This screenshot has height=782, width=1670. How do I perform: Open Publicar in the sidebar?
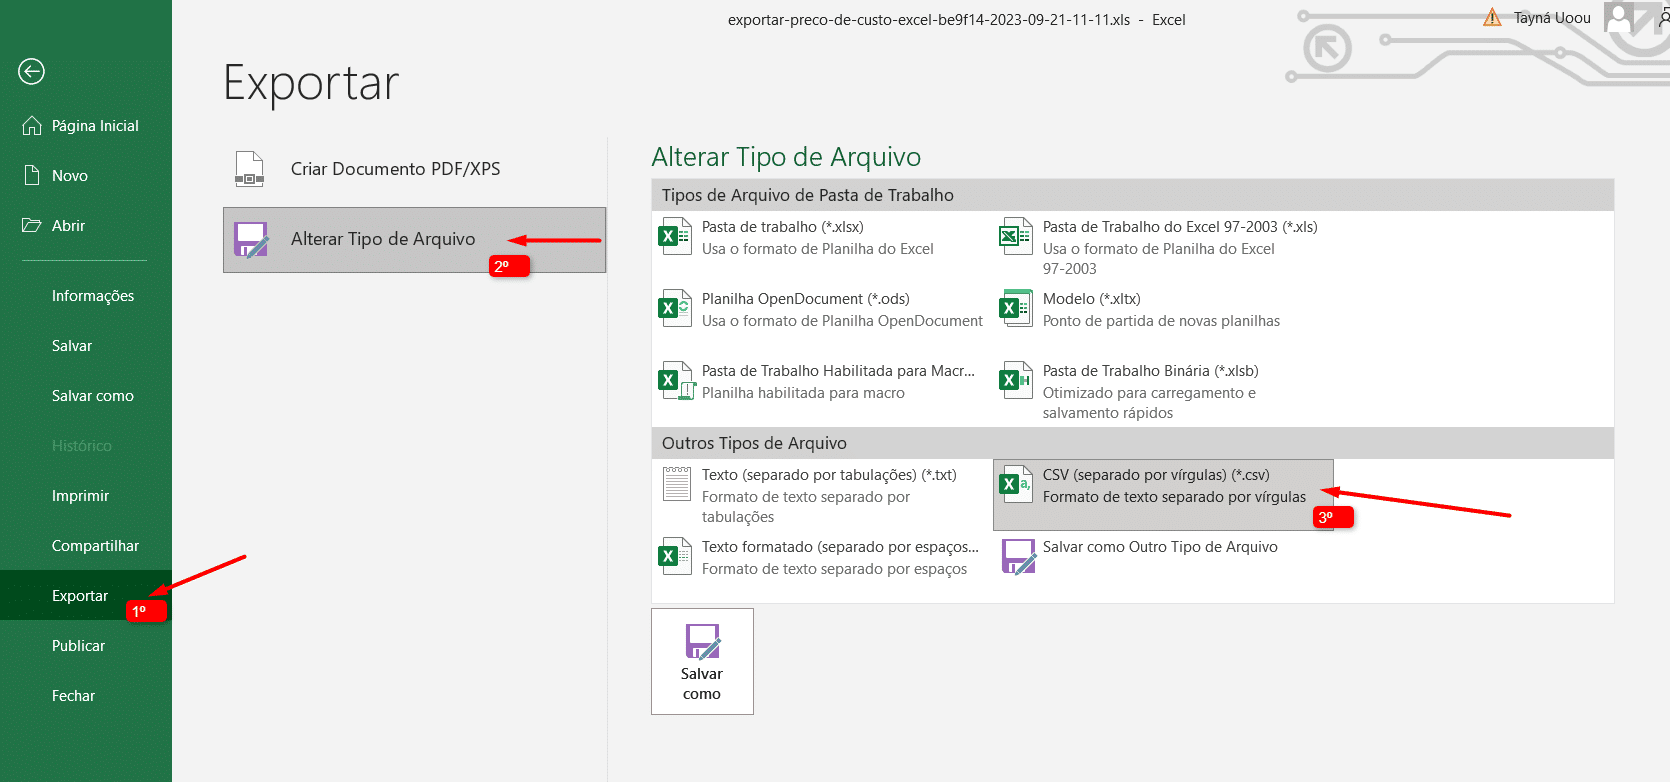tap(78, 646)
